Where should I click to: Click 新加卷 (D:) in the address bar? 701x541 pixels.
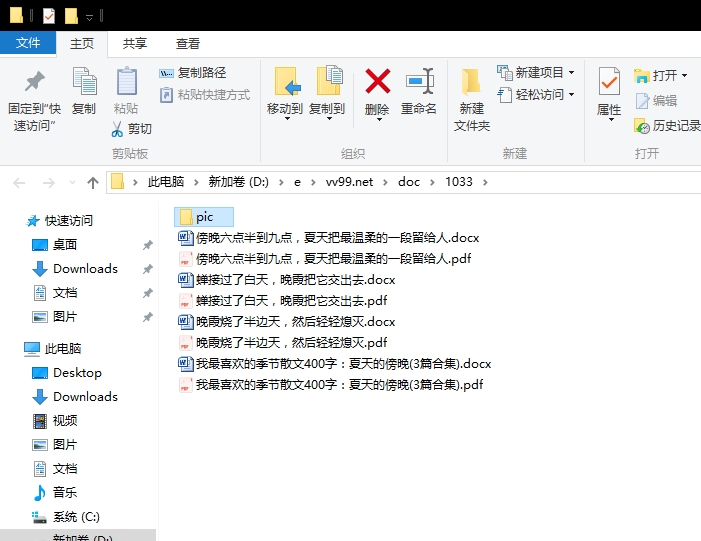click(238, 182)
